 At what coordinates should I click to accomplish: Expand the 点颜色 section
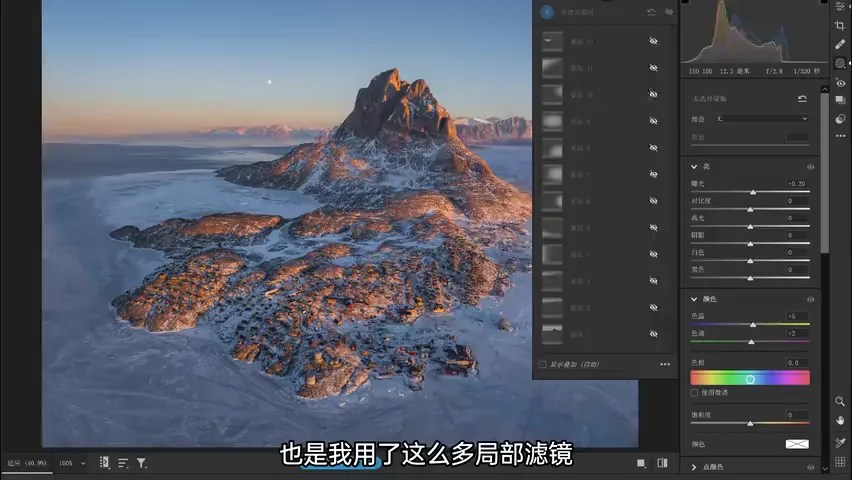694,467
